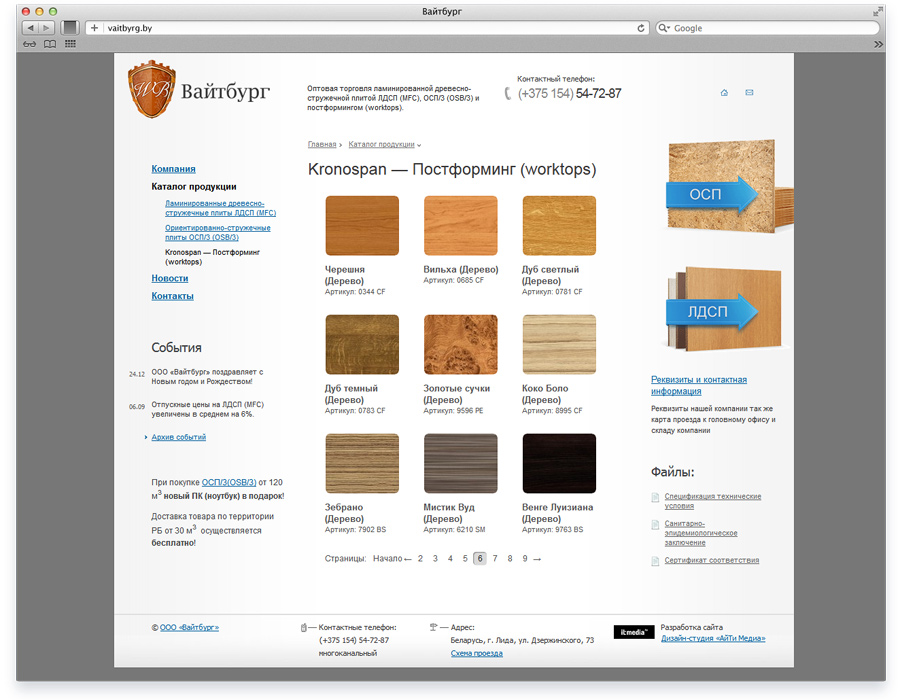Open Ламинированные древесно-стружечные плиты ЛДСП link
Image resolution: width=900 pixels, height=700 pixels.
coord(220,208)
